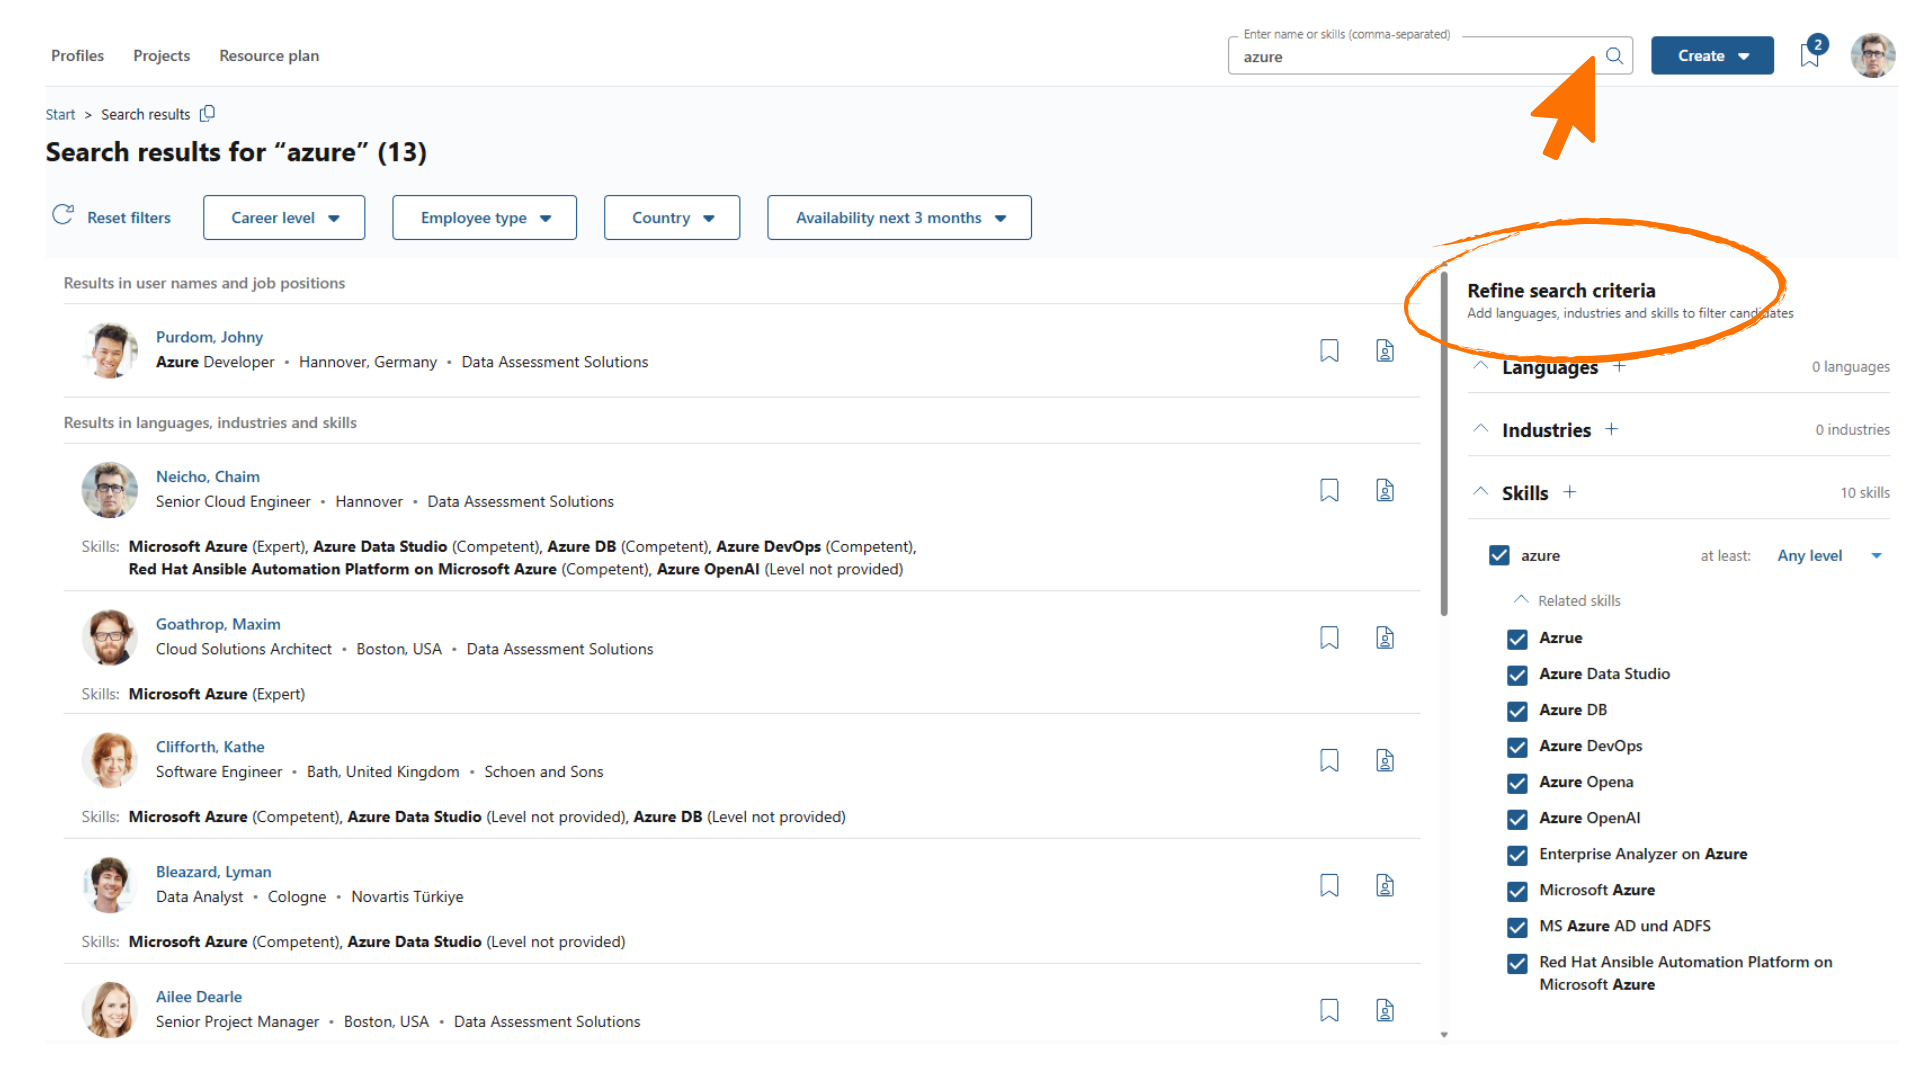The height and width of the screenshot is (1080, 1920).
Task: Open the bookmarks icon with badge 2
Action: coord(1811,54)
